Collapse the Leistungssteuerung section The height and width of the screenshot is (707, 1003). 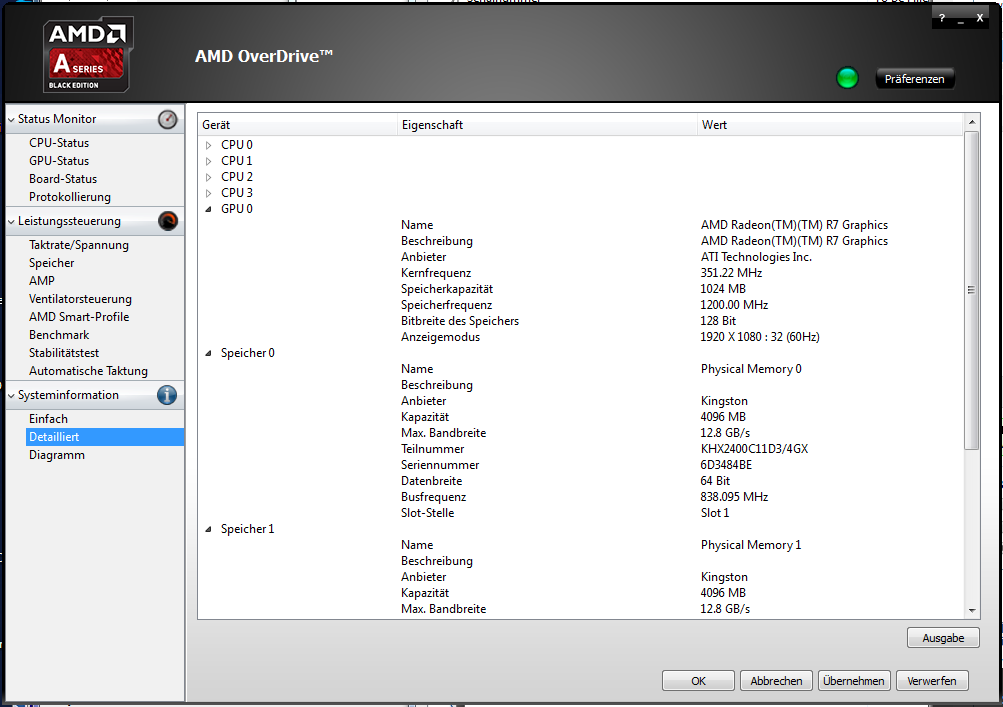(11, 221)
